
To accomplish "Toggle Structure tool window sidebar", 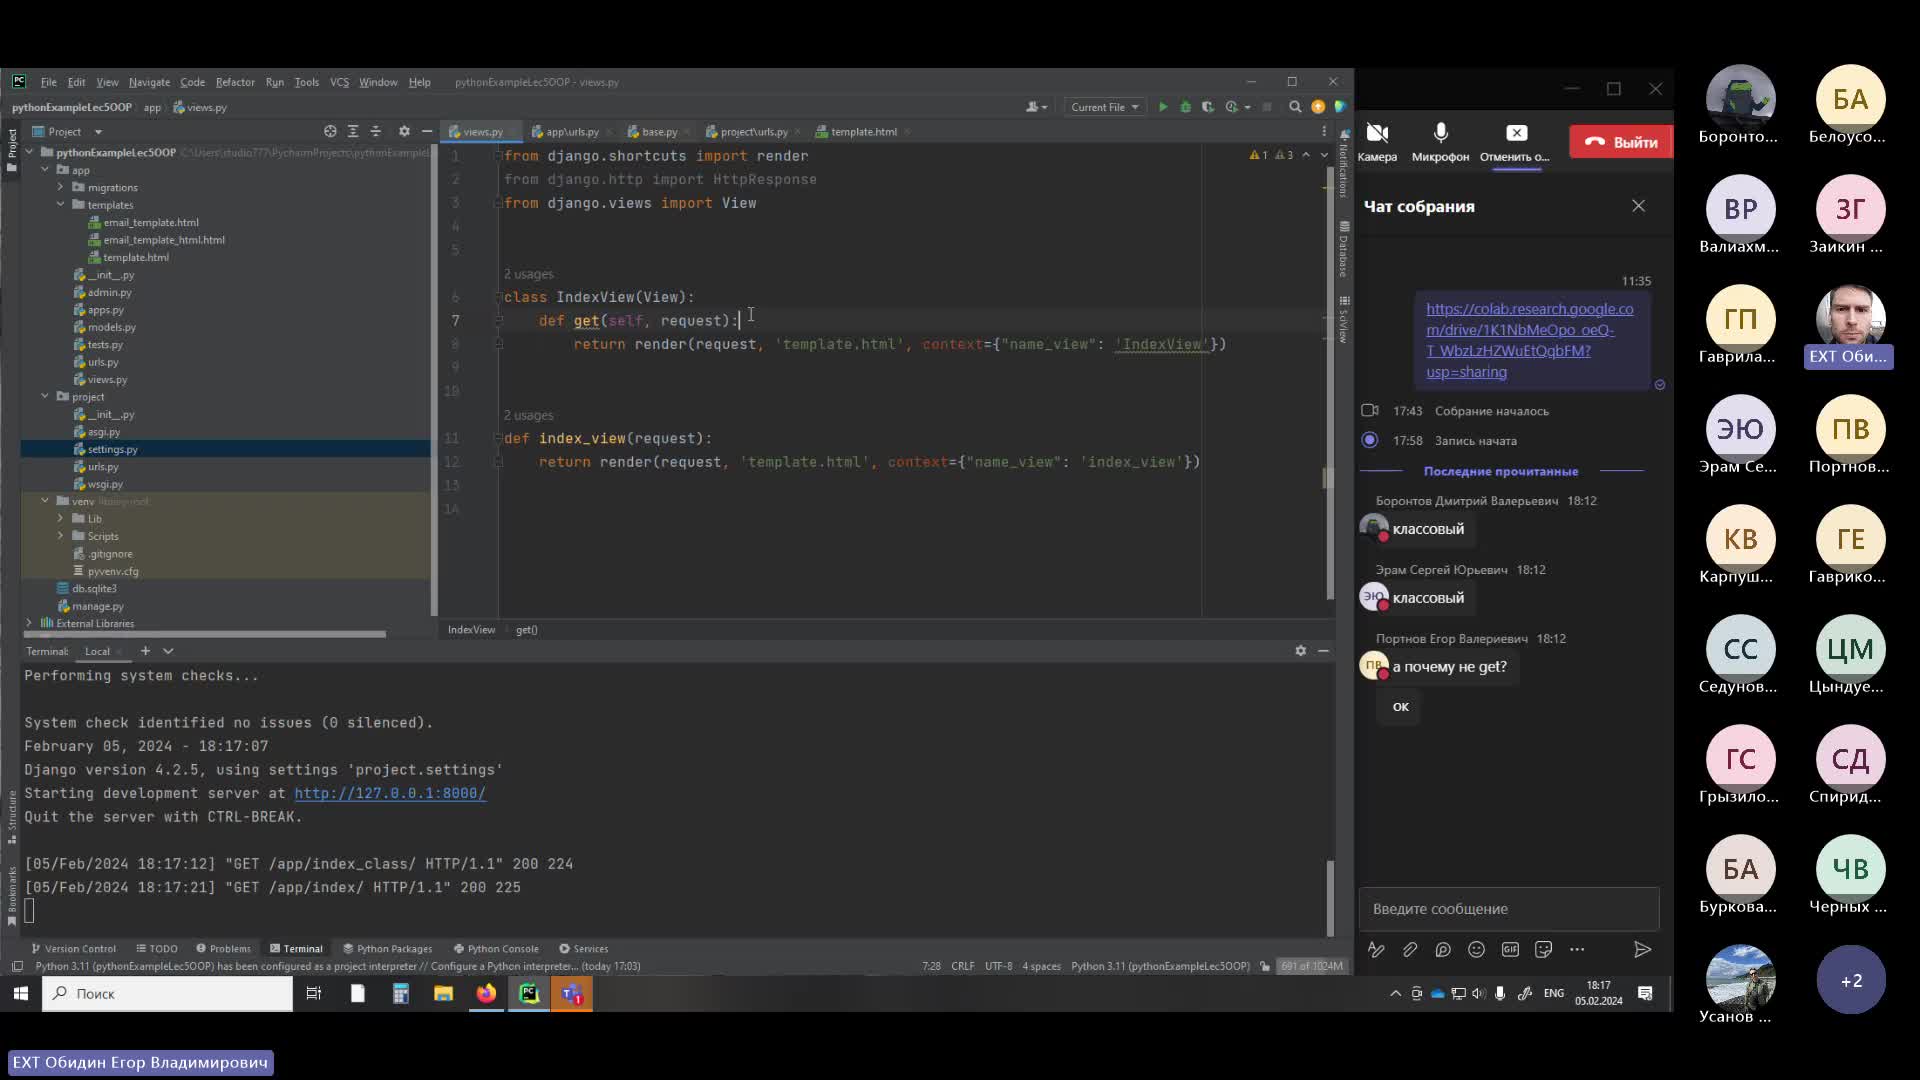I will (x=12, y=816).
